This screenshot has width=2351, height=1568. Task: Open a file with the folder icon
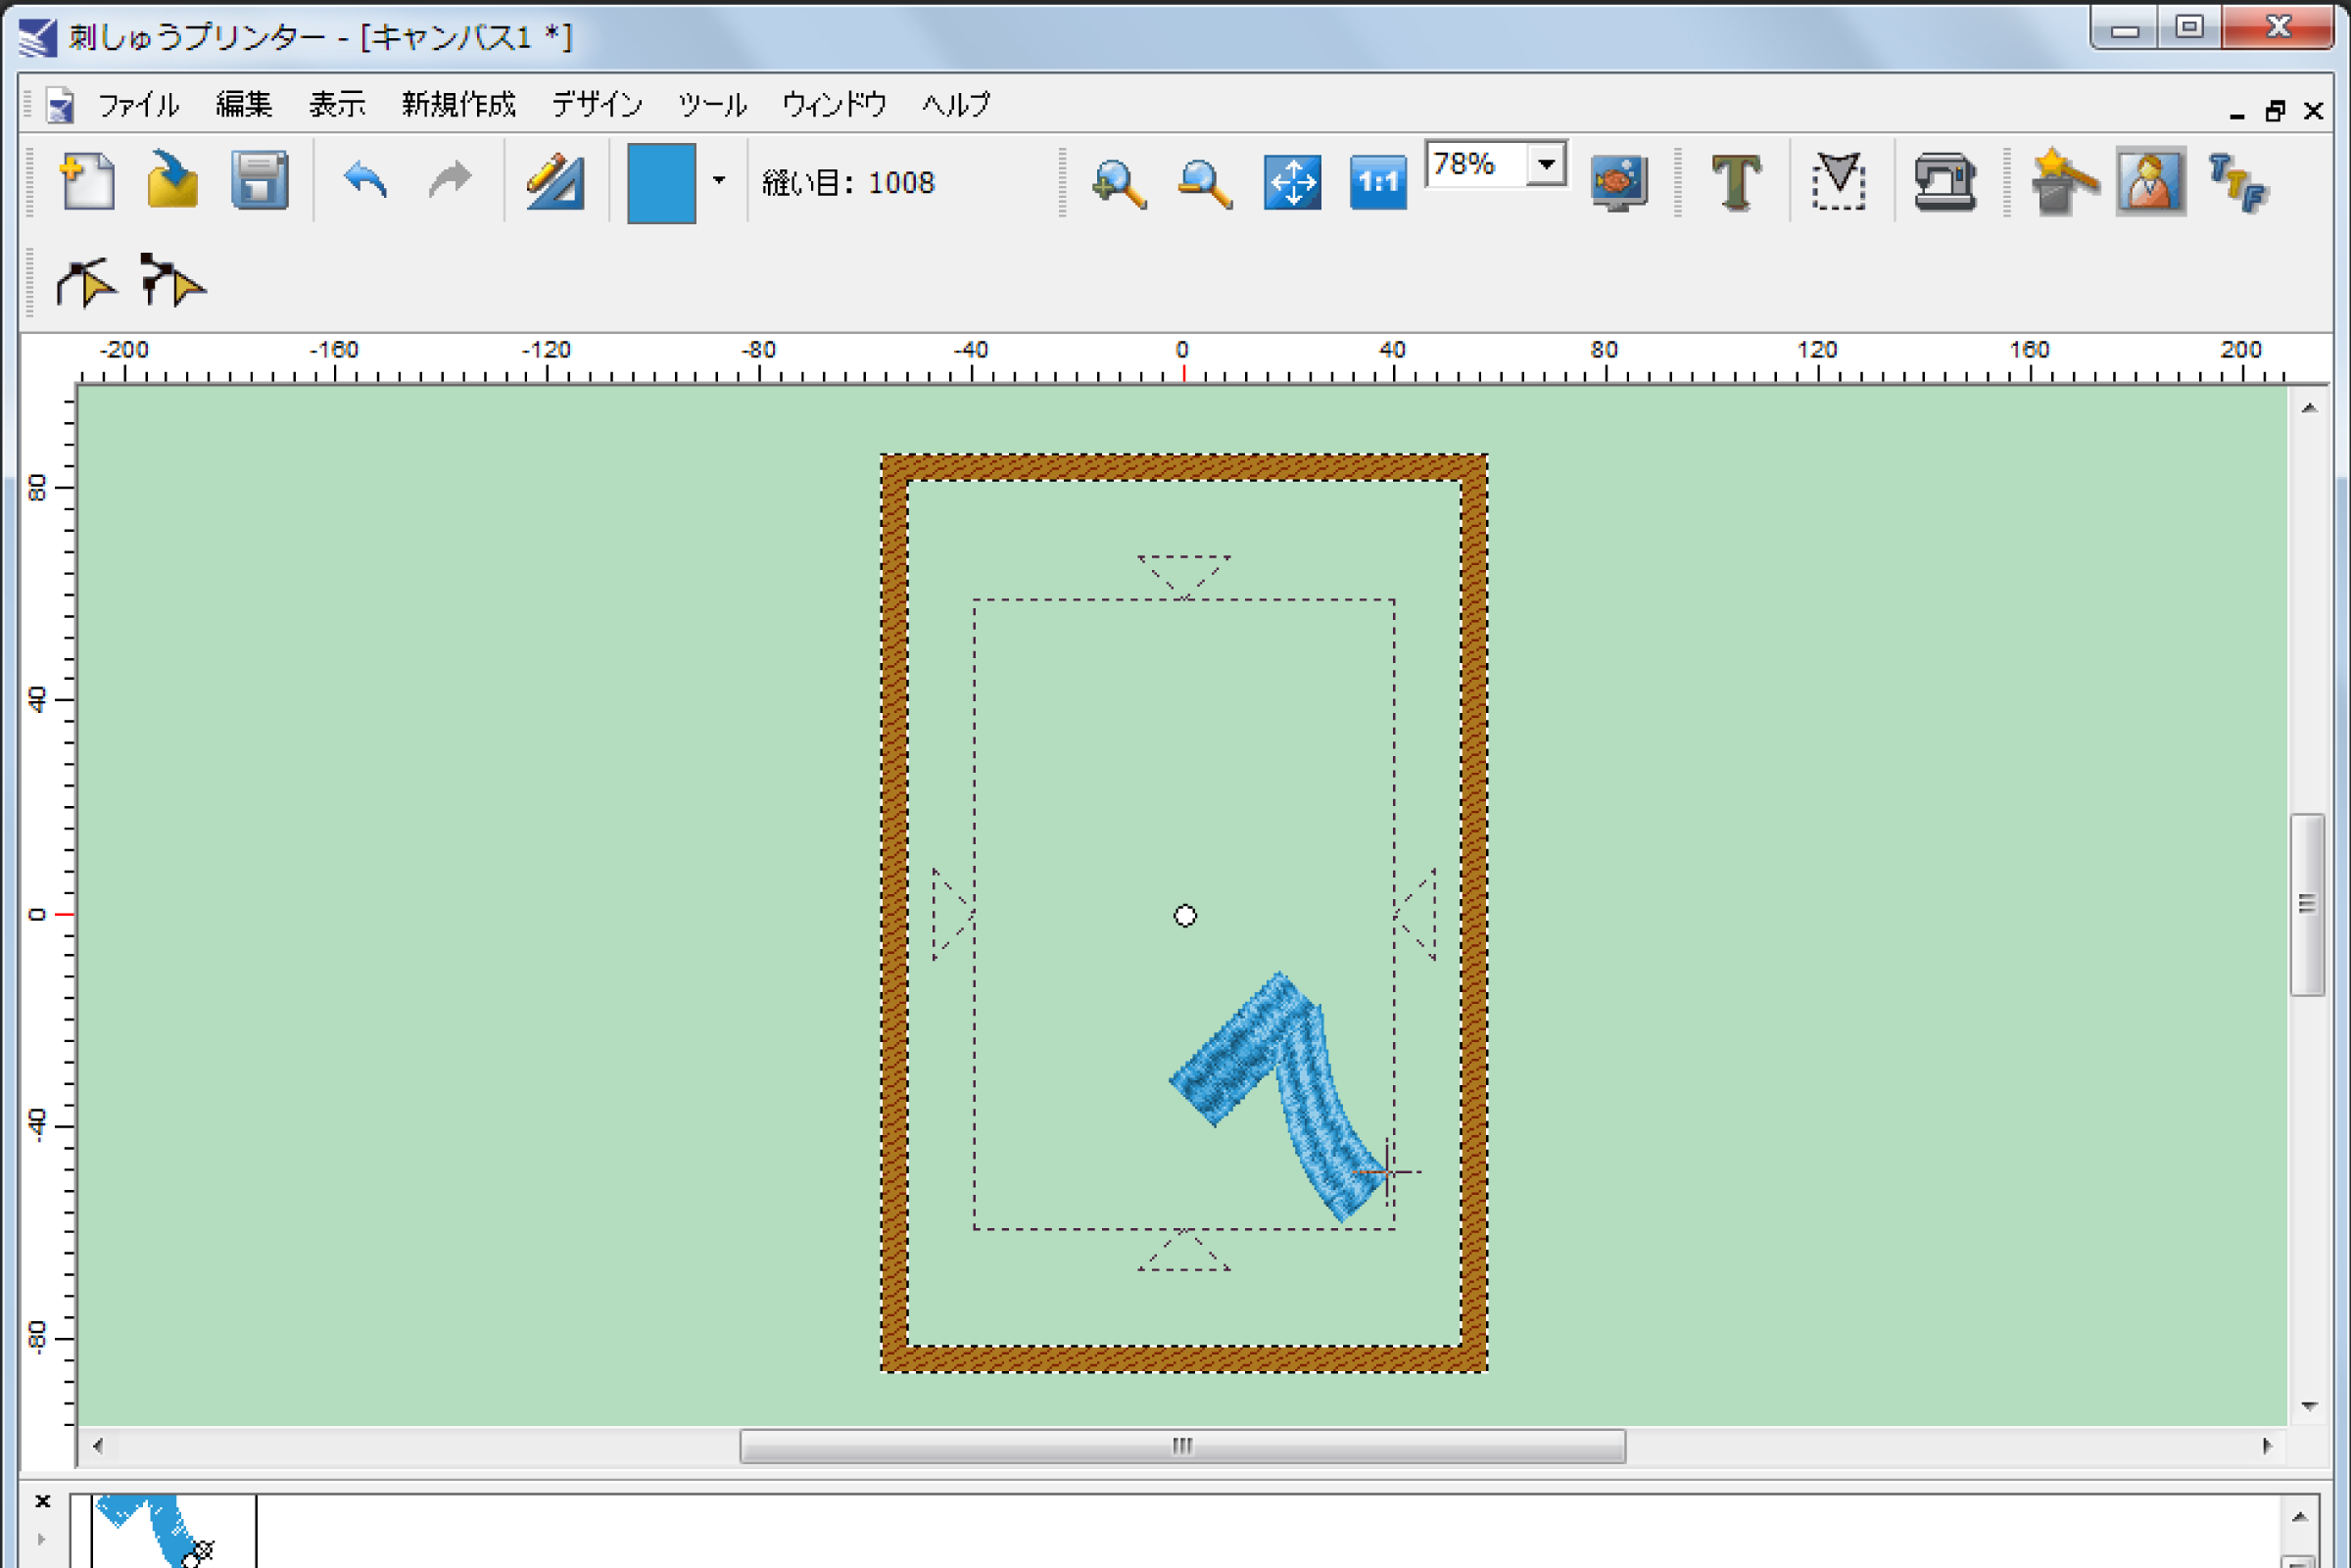click(172, 182)
